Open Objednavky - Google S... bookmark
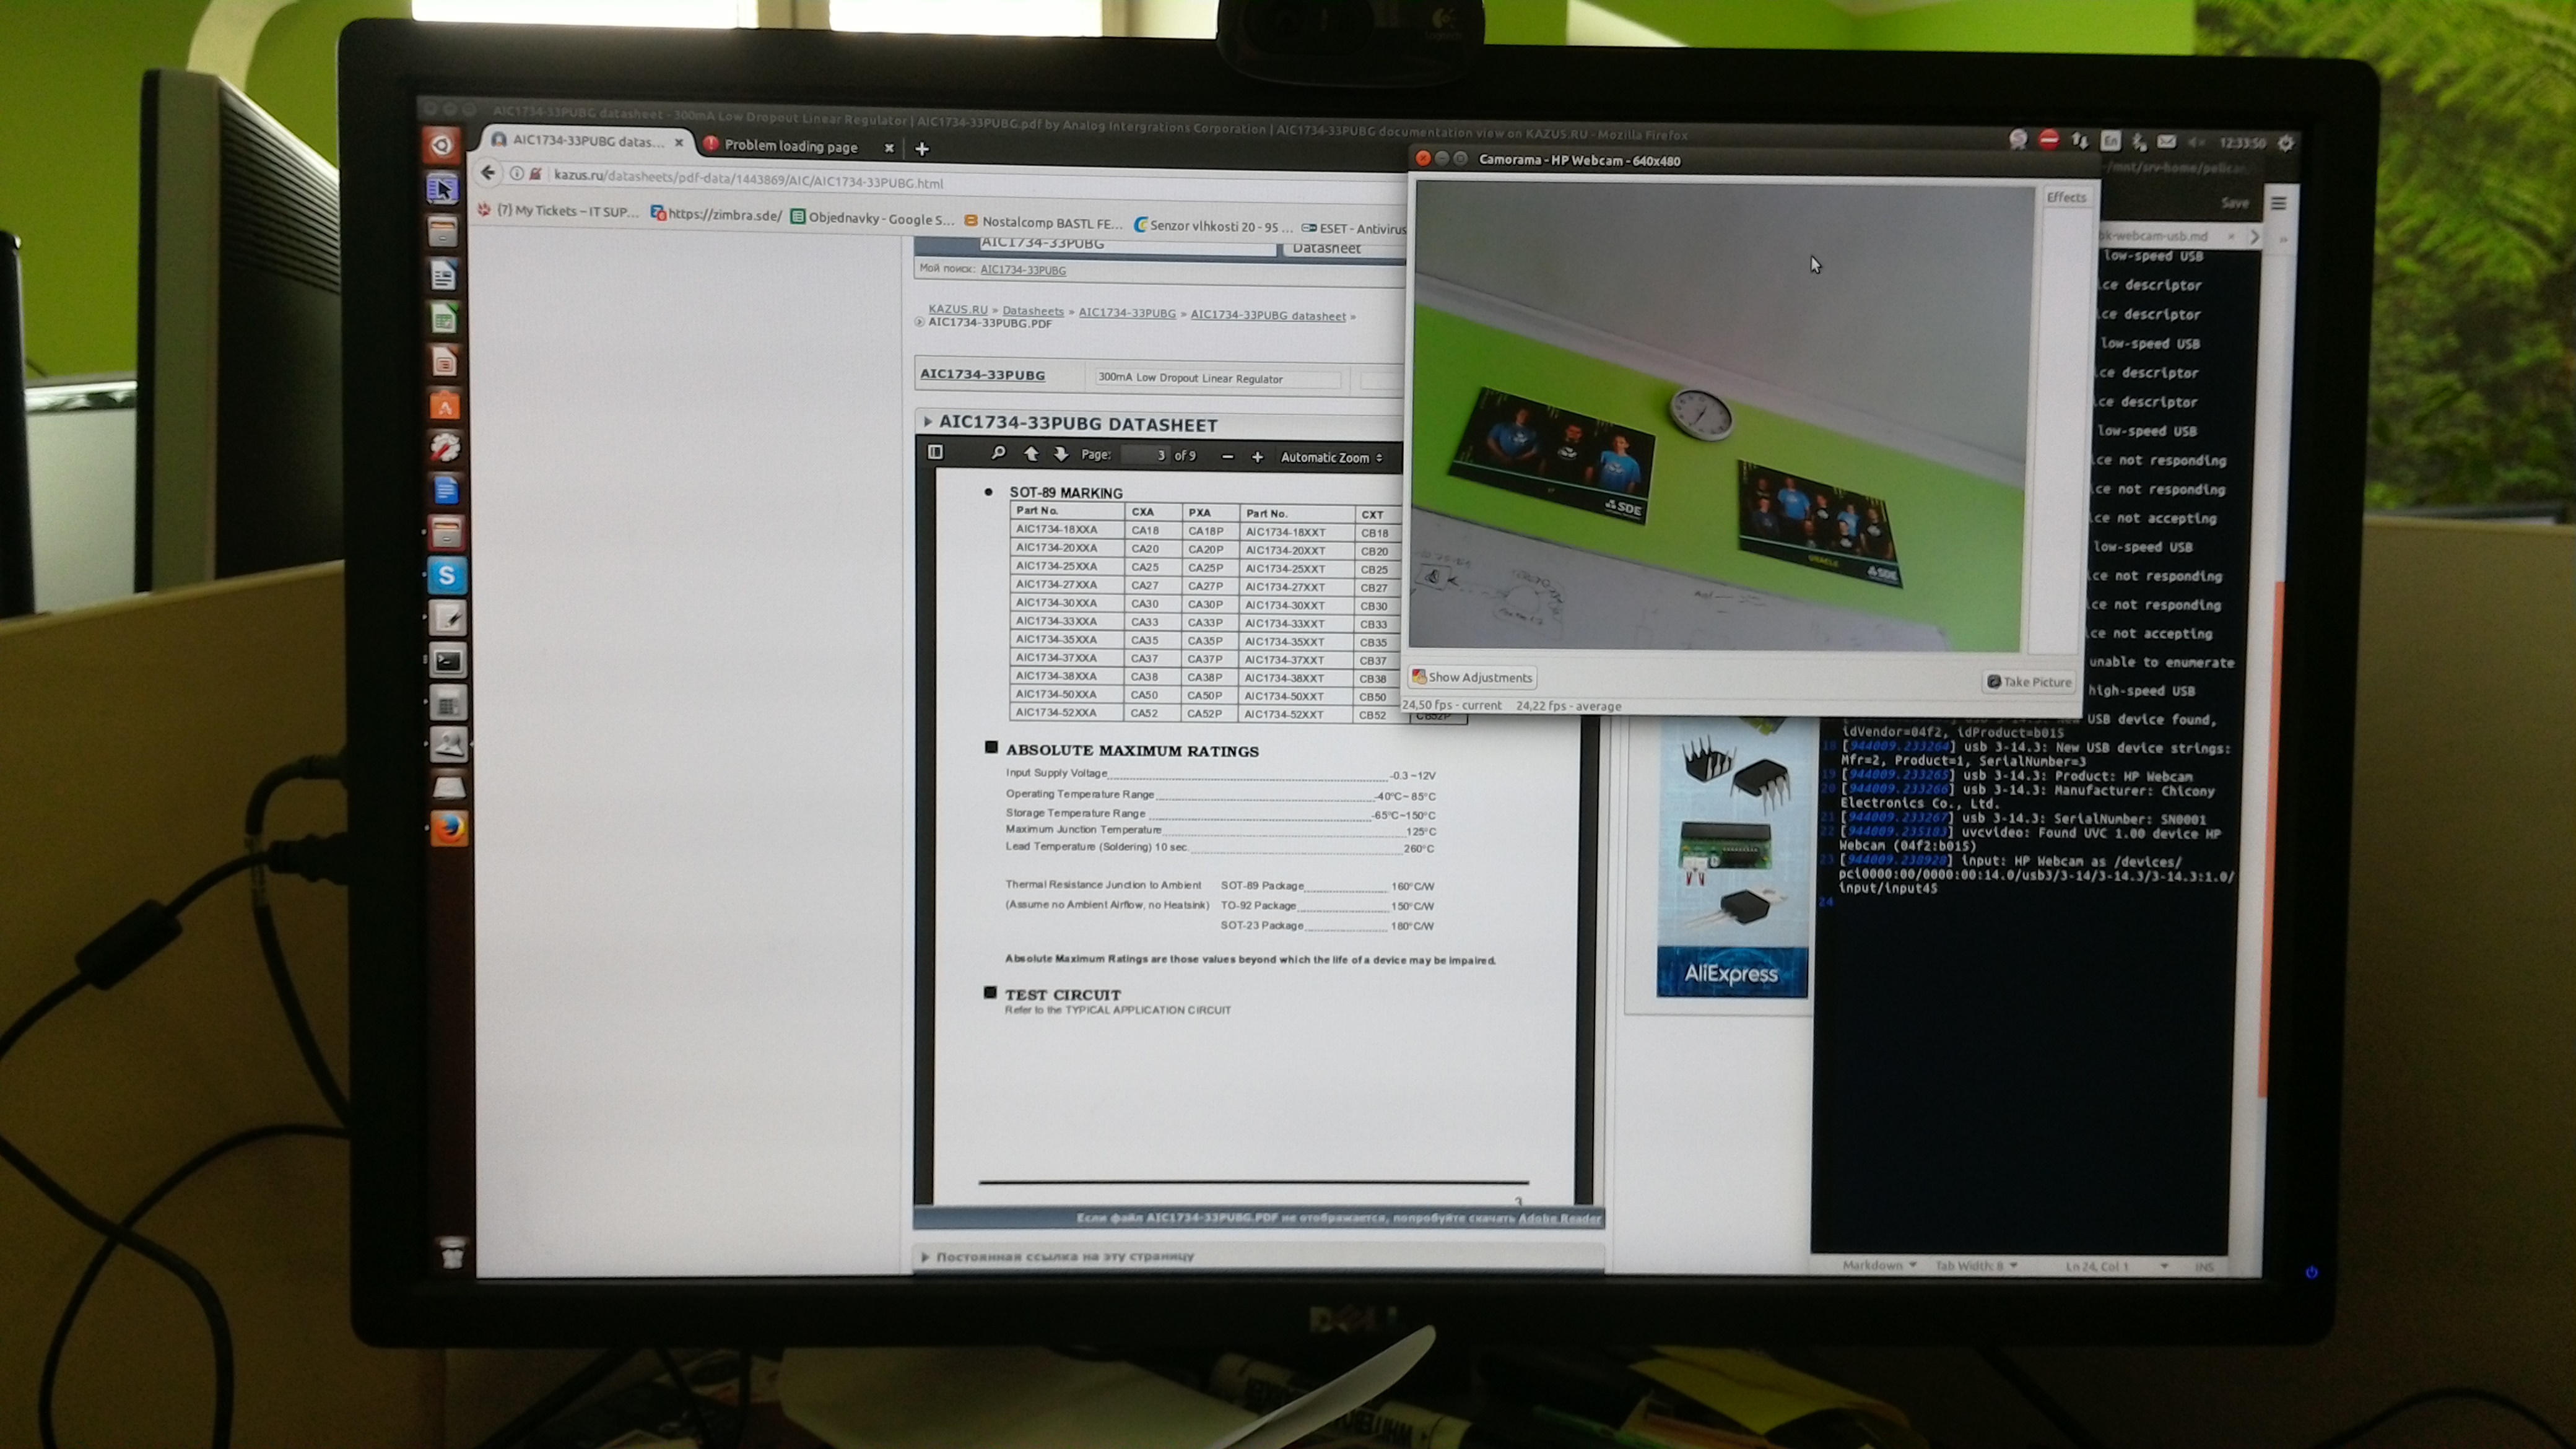 (872, 218)
